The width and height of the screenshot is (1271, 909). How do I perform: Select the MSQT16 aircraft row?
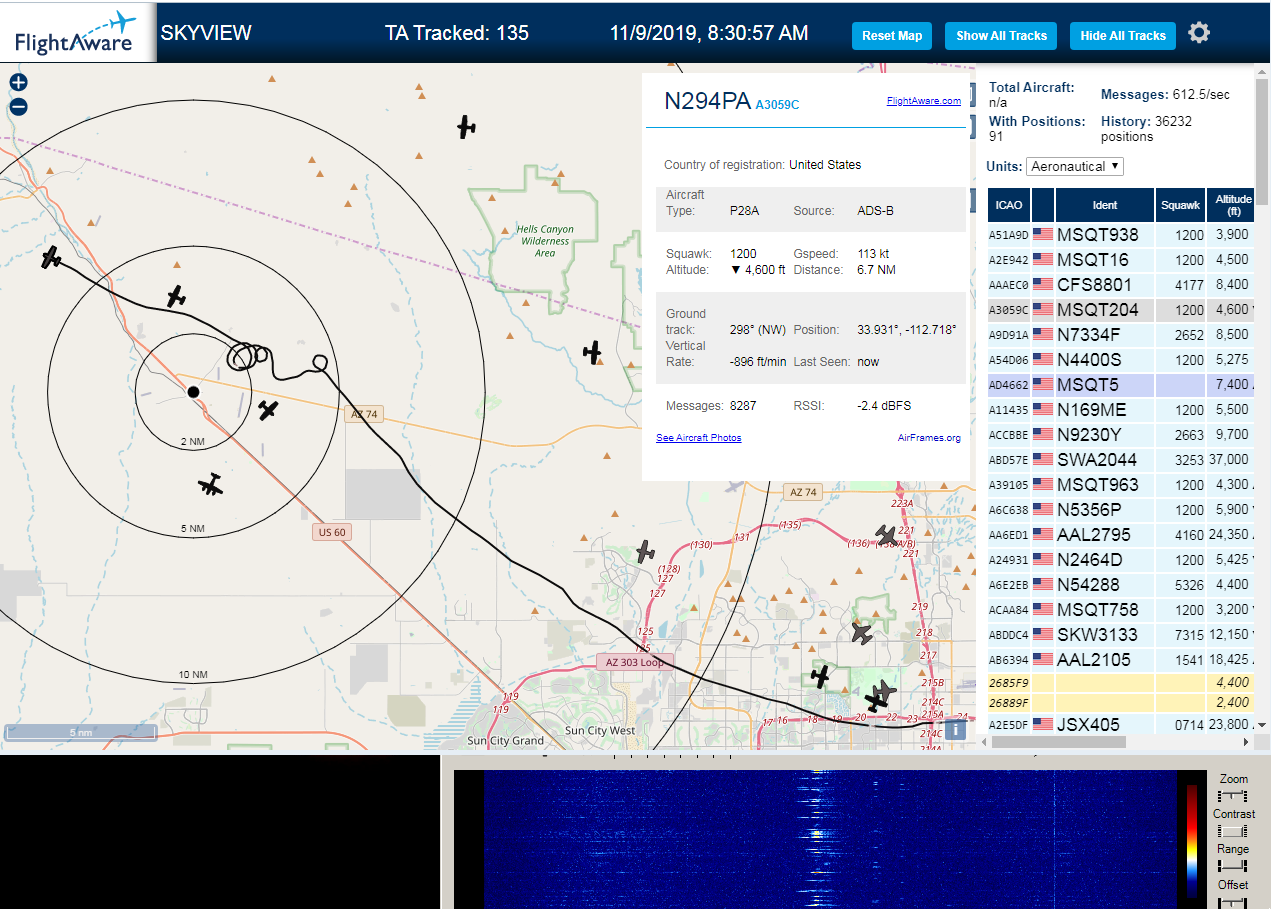[x=1120, y=259]
